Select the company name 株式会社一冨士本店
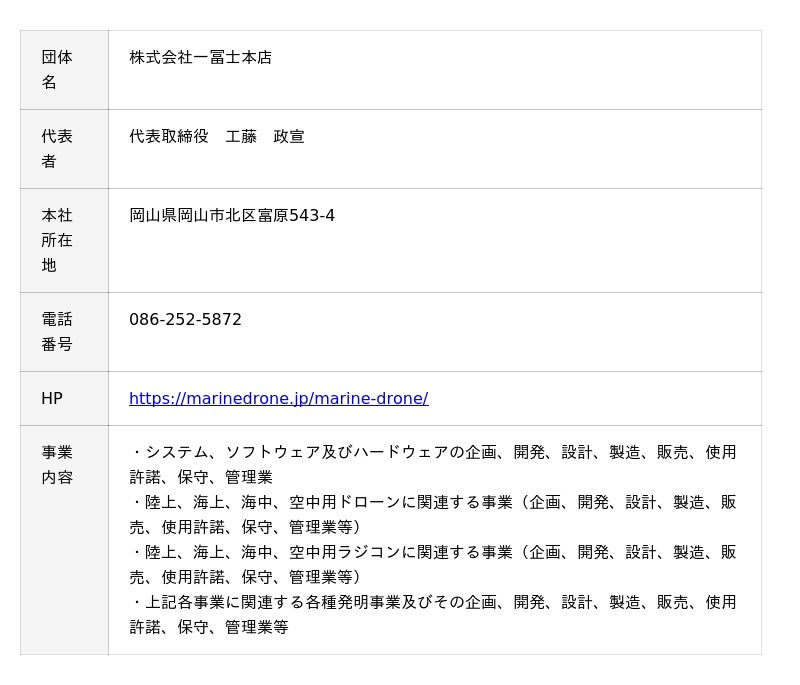The image size is (800, 685). pyautogui.click(x=200, y=57)
